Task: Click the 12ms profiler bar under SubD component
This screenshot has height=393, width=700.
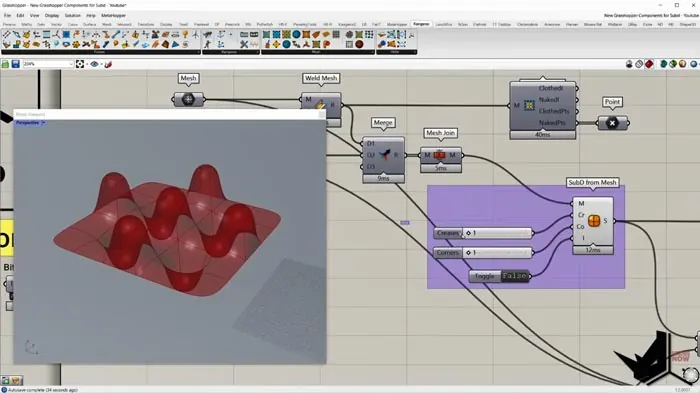Action: click(x=593, y=251)
